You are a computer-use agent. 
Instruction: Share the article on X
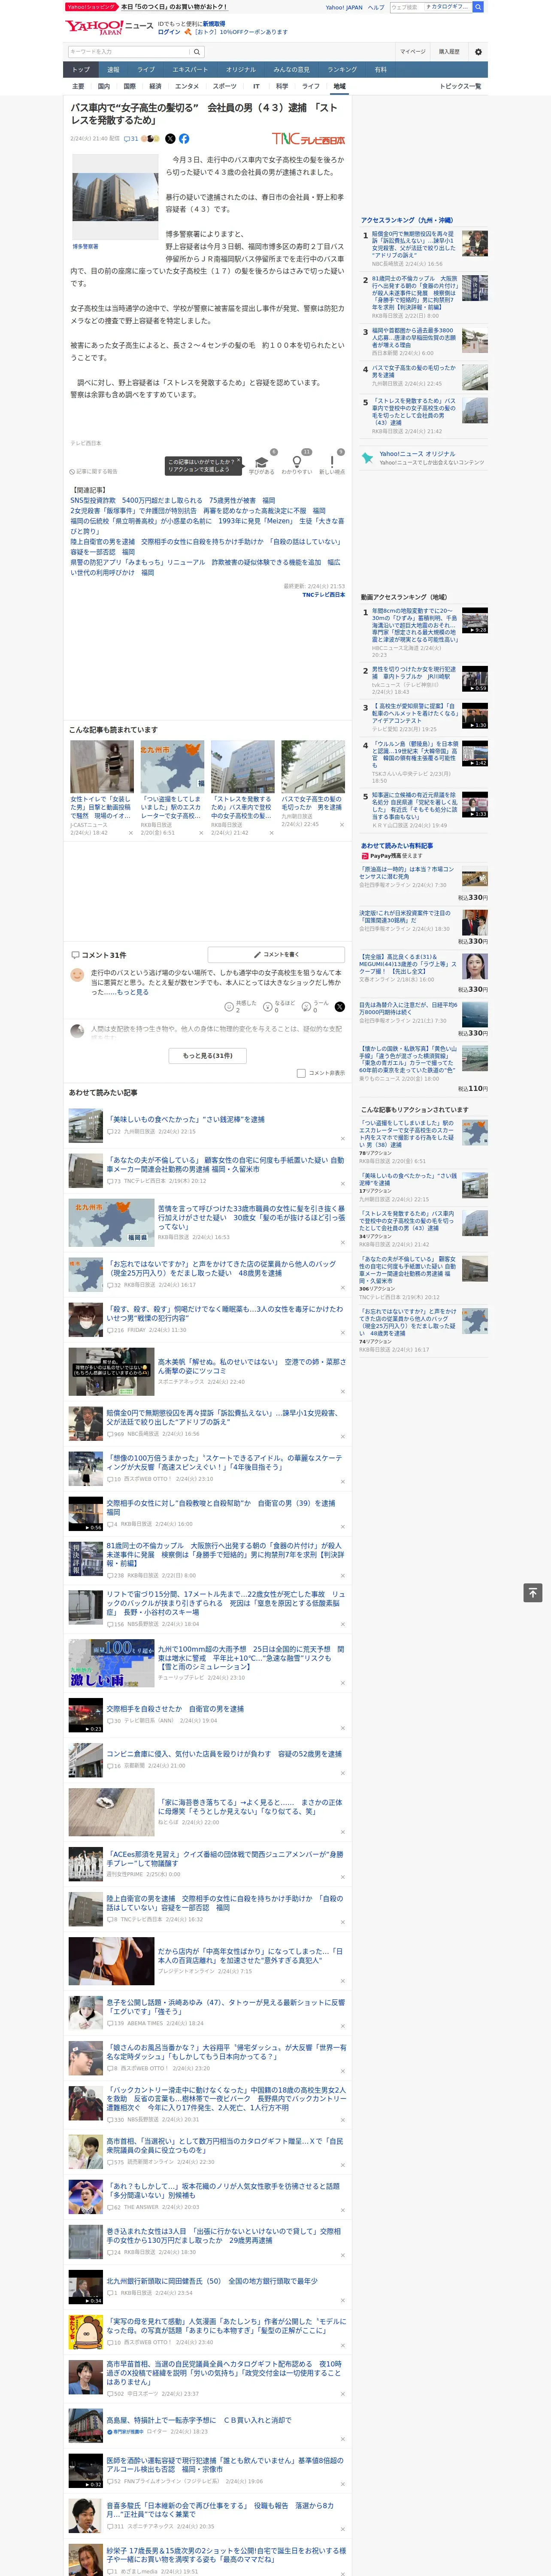point(170,139)
